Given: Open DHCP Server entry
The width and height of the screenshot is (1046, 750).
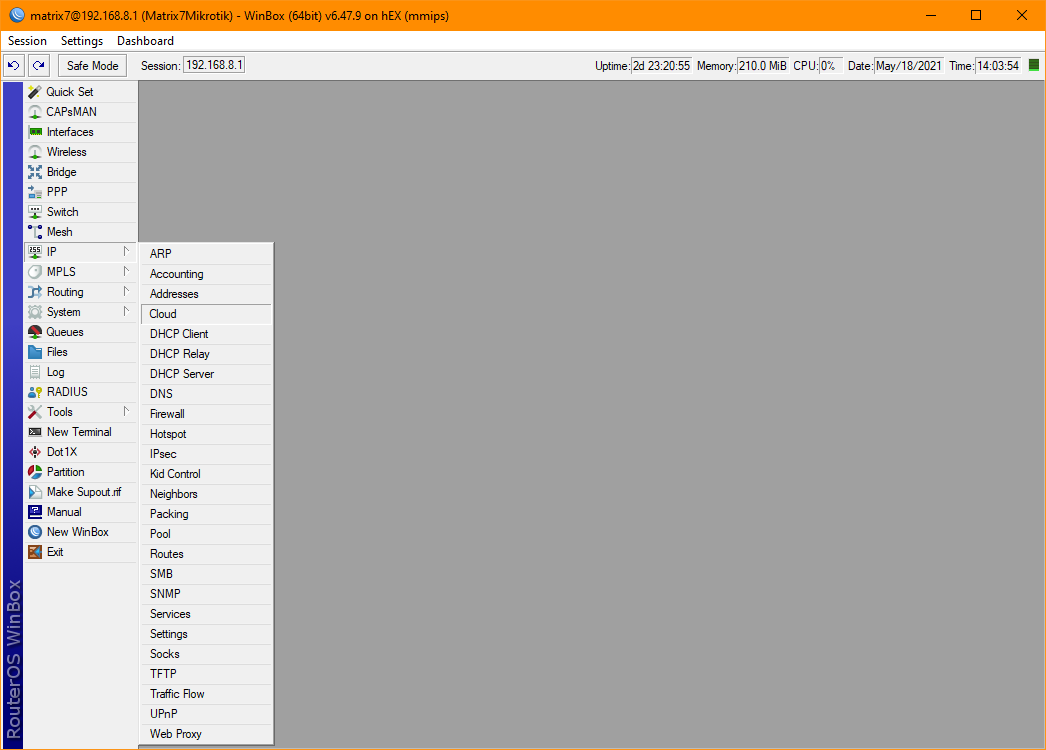Looking at the screenshot, I should tap(206, 374).
